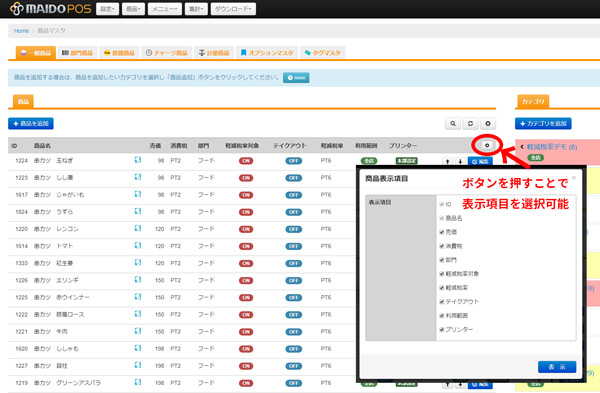600x393 pixels.
Task: Move row 1224 down with arrow button
Action: coord(460,161)
